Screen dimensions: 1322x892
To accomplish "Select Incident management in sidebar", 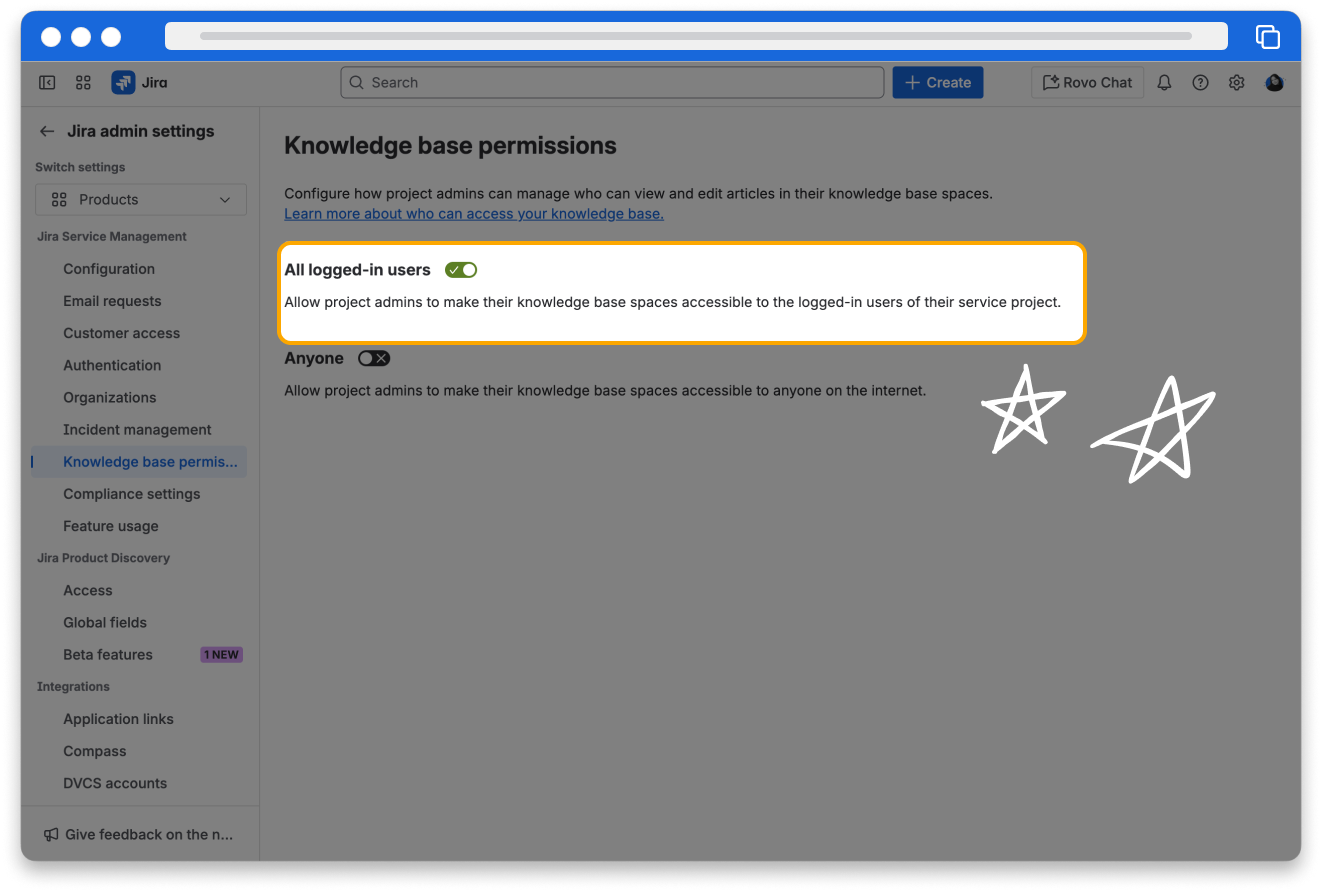I will 137,430.
